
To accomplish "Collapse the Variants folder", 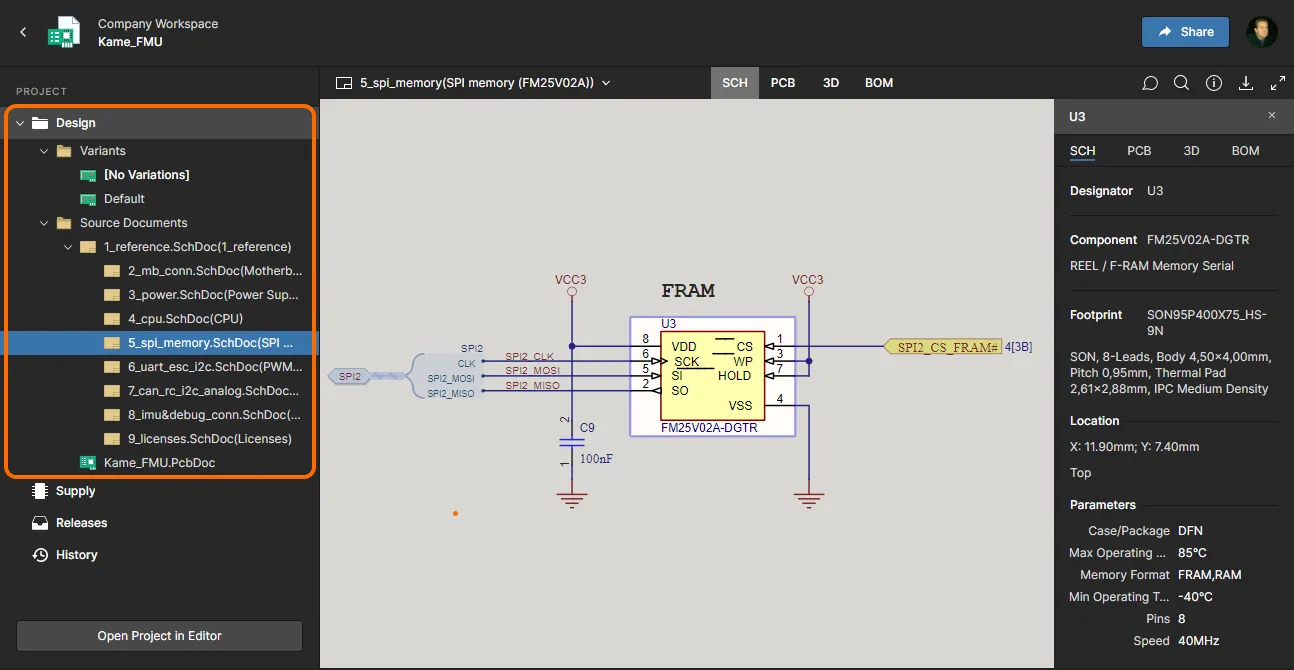I will [44, 151].
